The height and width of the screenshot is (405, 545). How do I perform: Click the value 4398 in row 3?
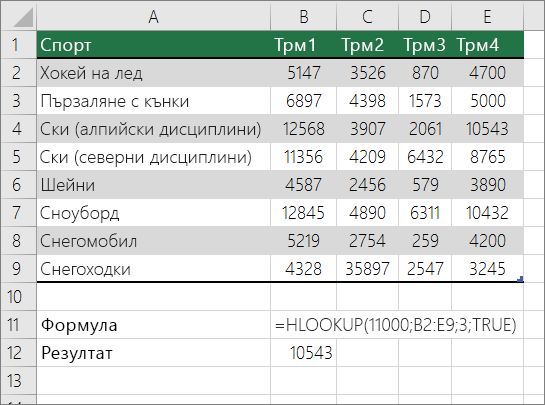[367, 101]
